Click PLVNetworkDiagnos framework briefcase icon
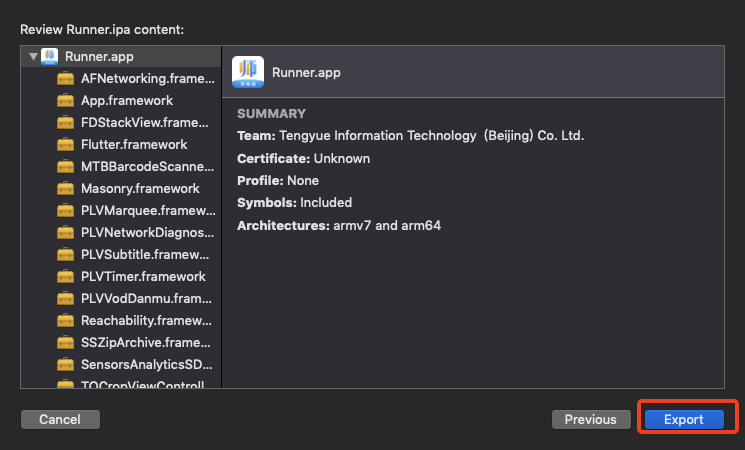Viewport: 745px width, 450px height. [x=65, y=232]
